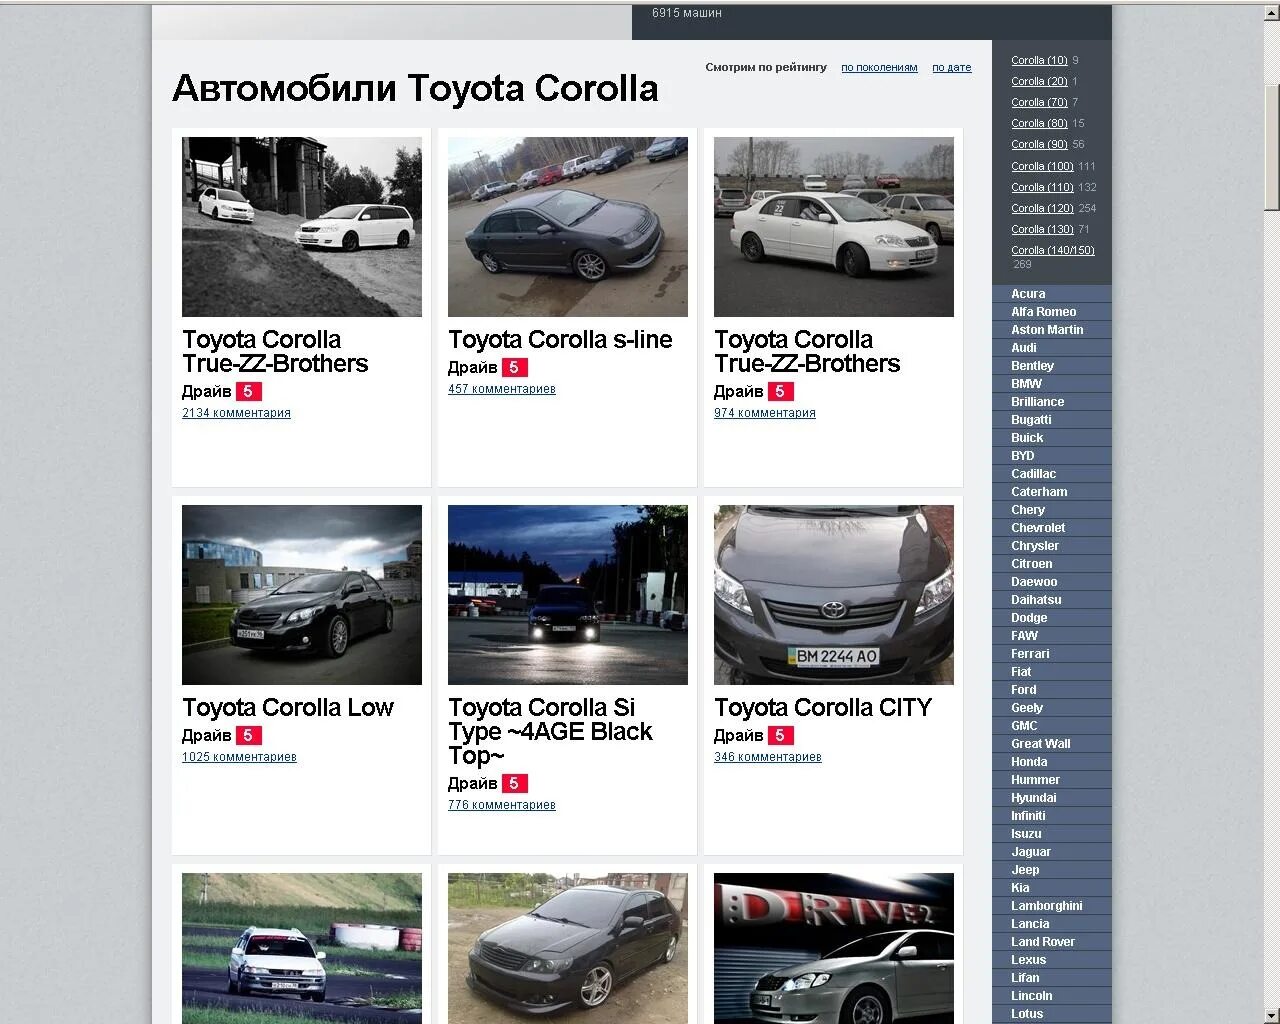
Task: Go to BMW brand
Action: click(1026, 384)
